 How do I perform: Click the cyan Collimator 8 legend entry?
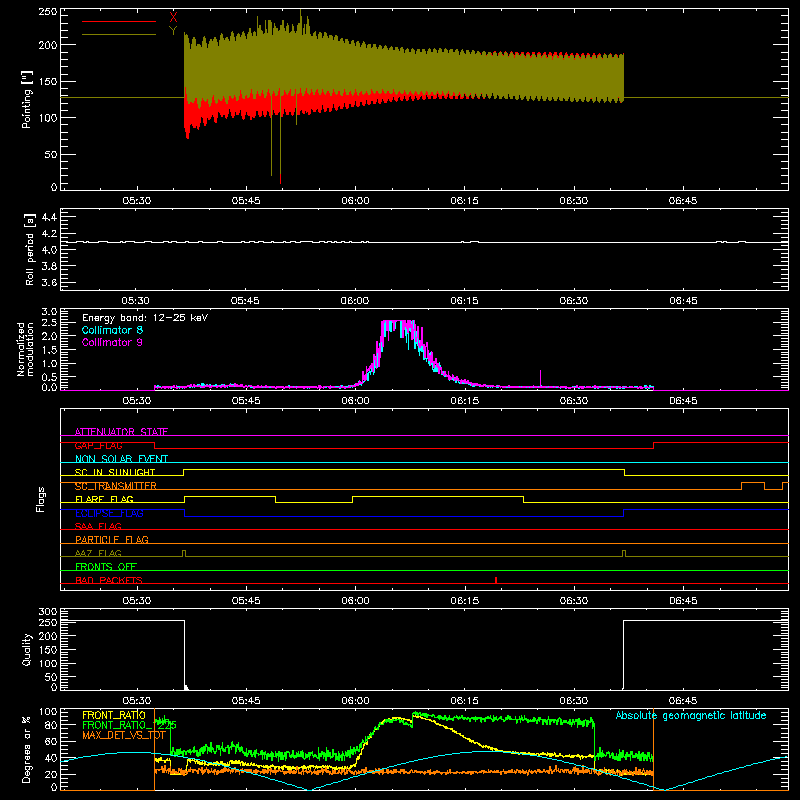click(x=112, y=330)
